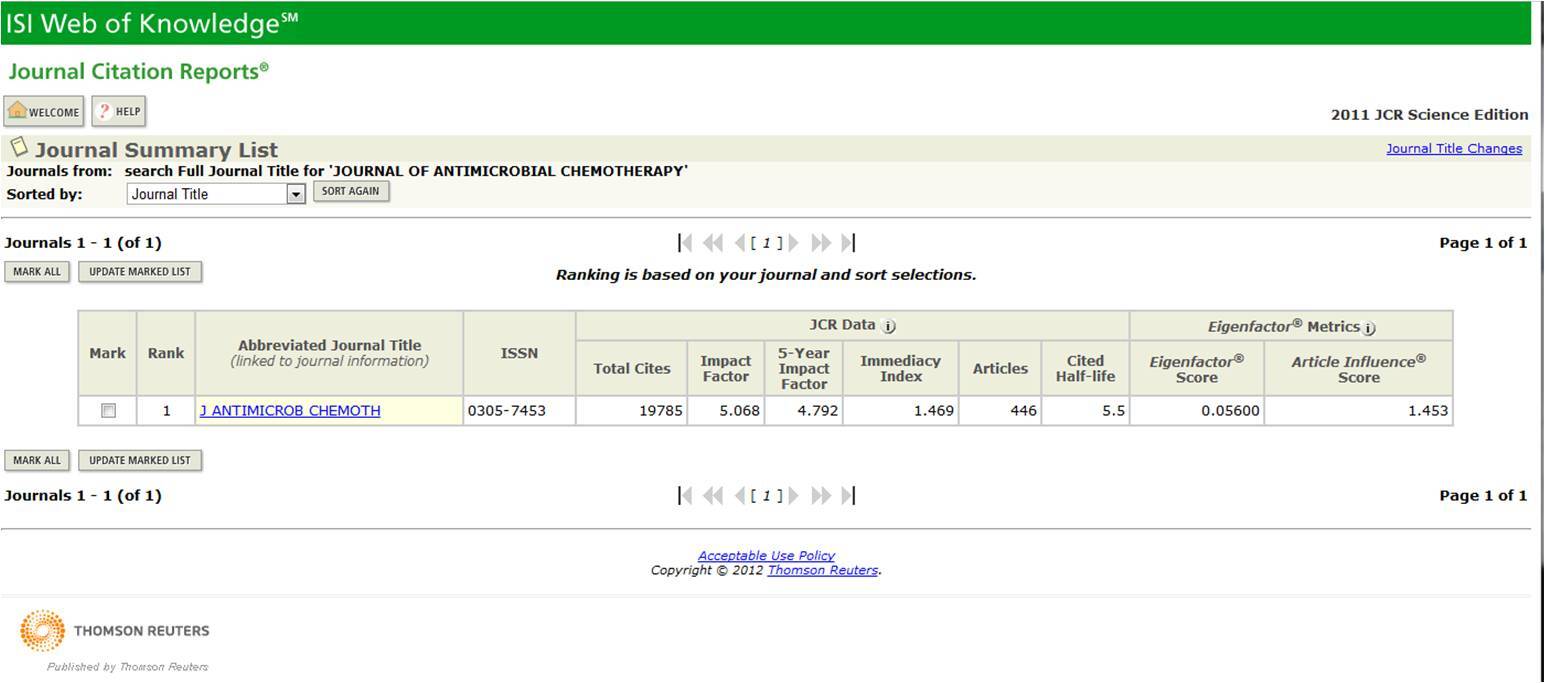Click the Sort Again button

(351, 191)
